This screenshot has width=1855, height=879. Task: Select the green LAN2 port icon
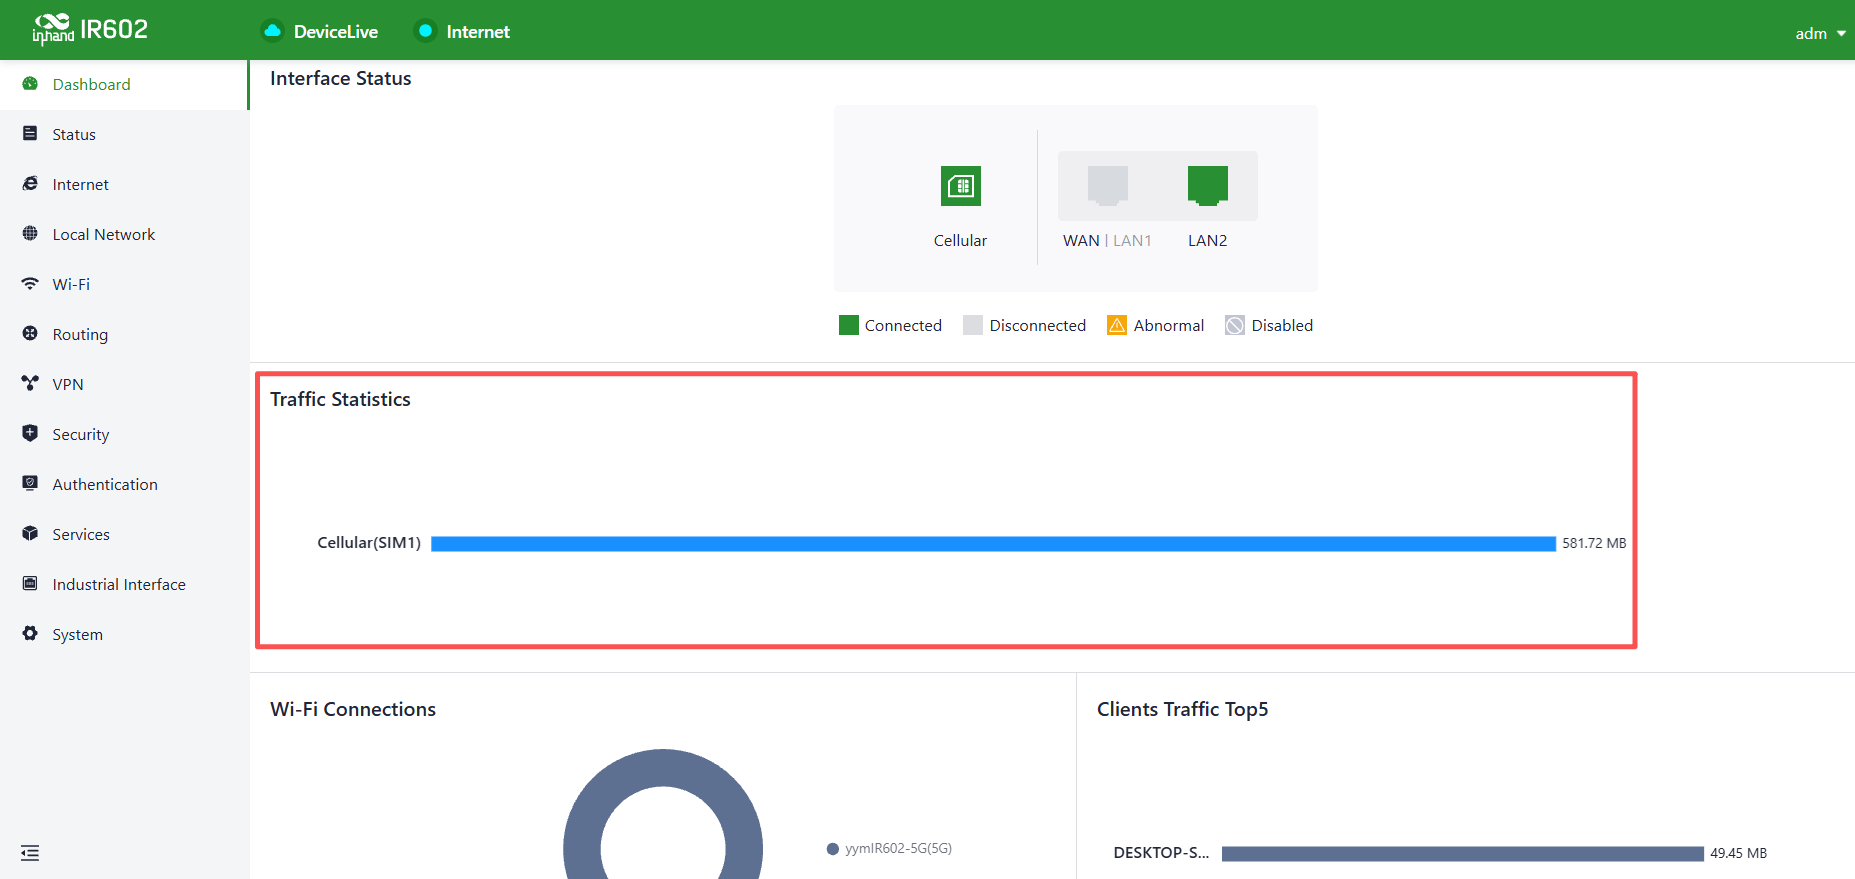pos(1208,186)
